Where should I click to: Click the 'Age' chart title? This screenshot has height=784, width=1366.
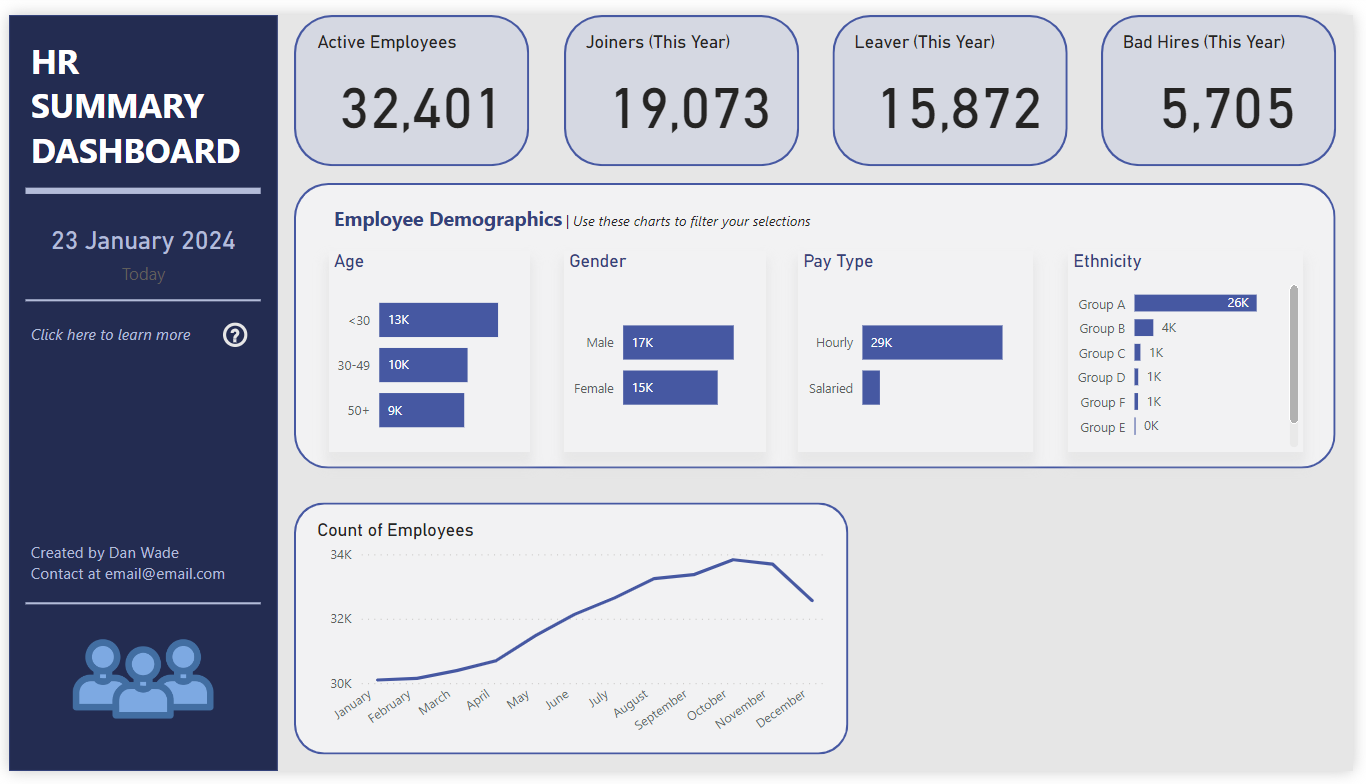(349, 262)
